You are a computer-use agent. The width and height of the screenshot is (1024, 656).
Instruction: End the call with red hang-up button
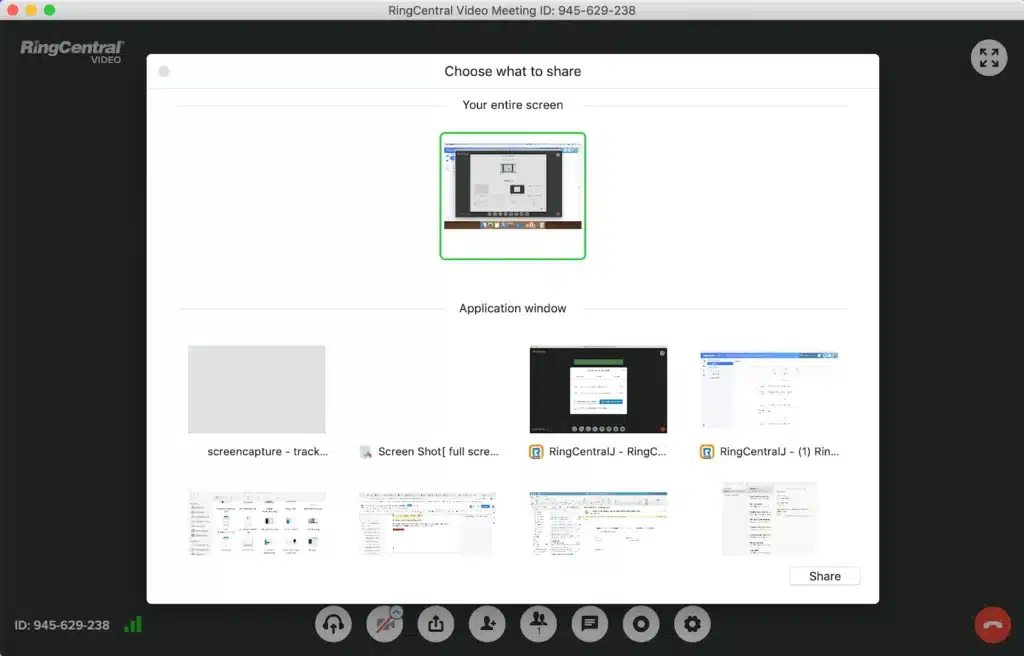(992, 624)
